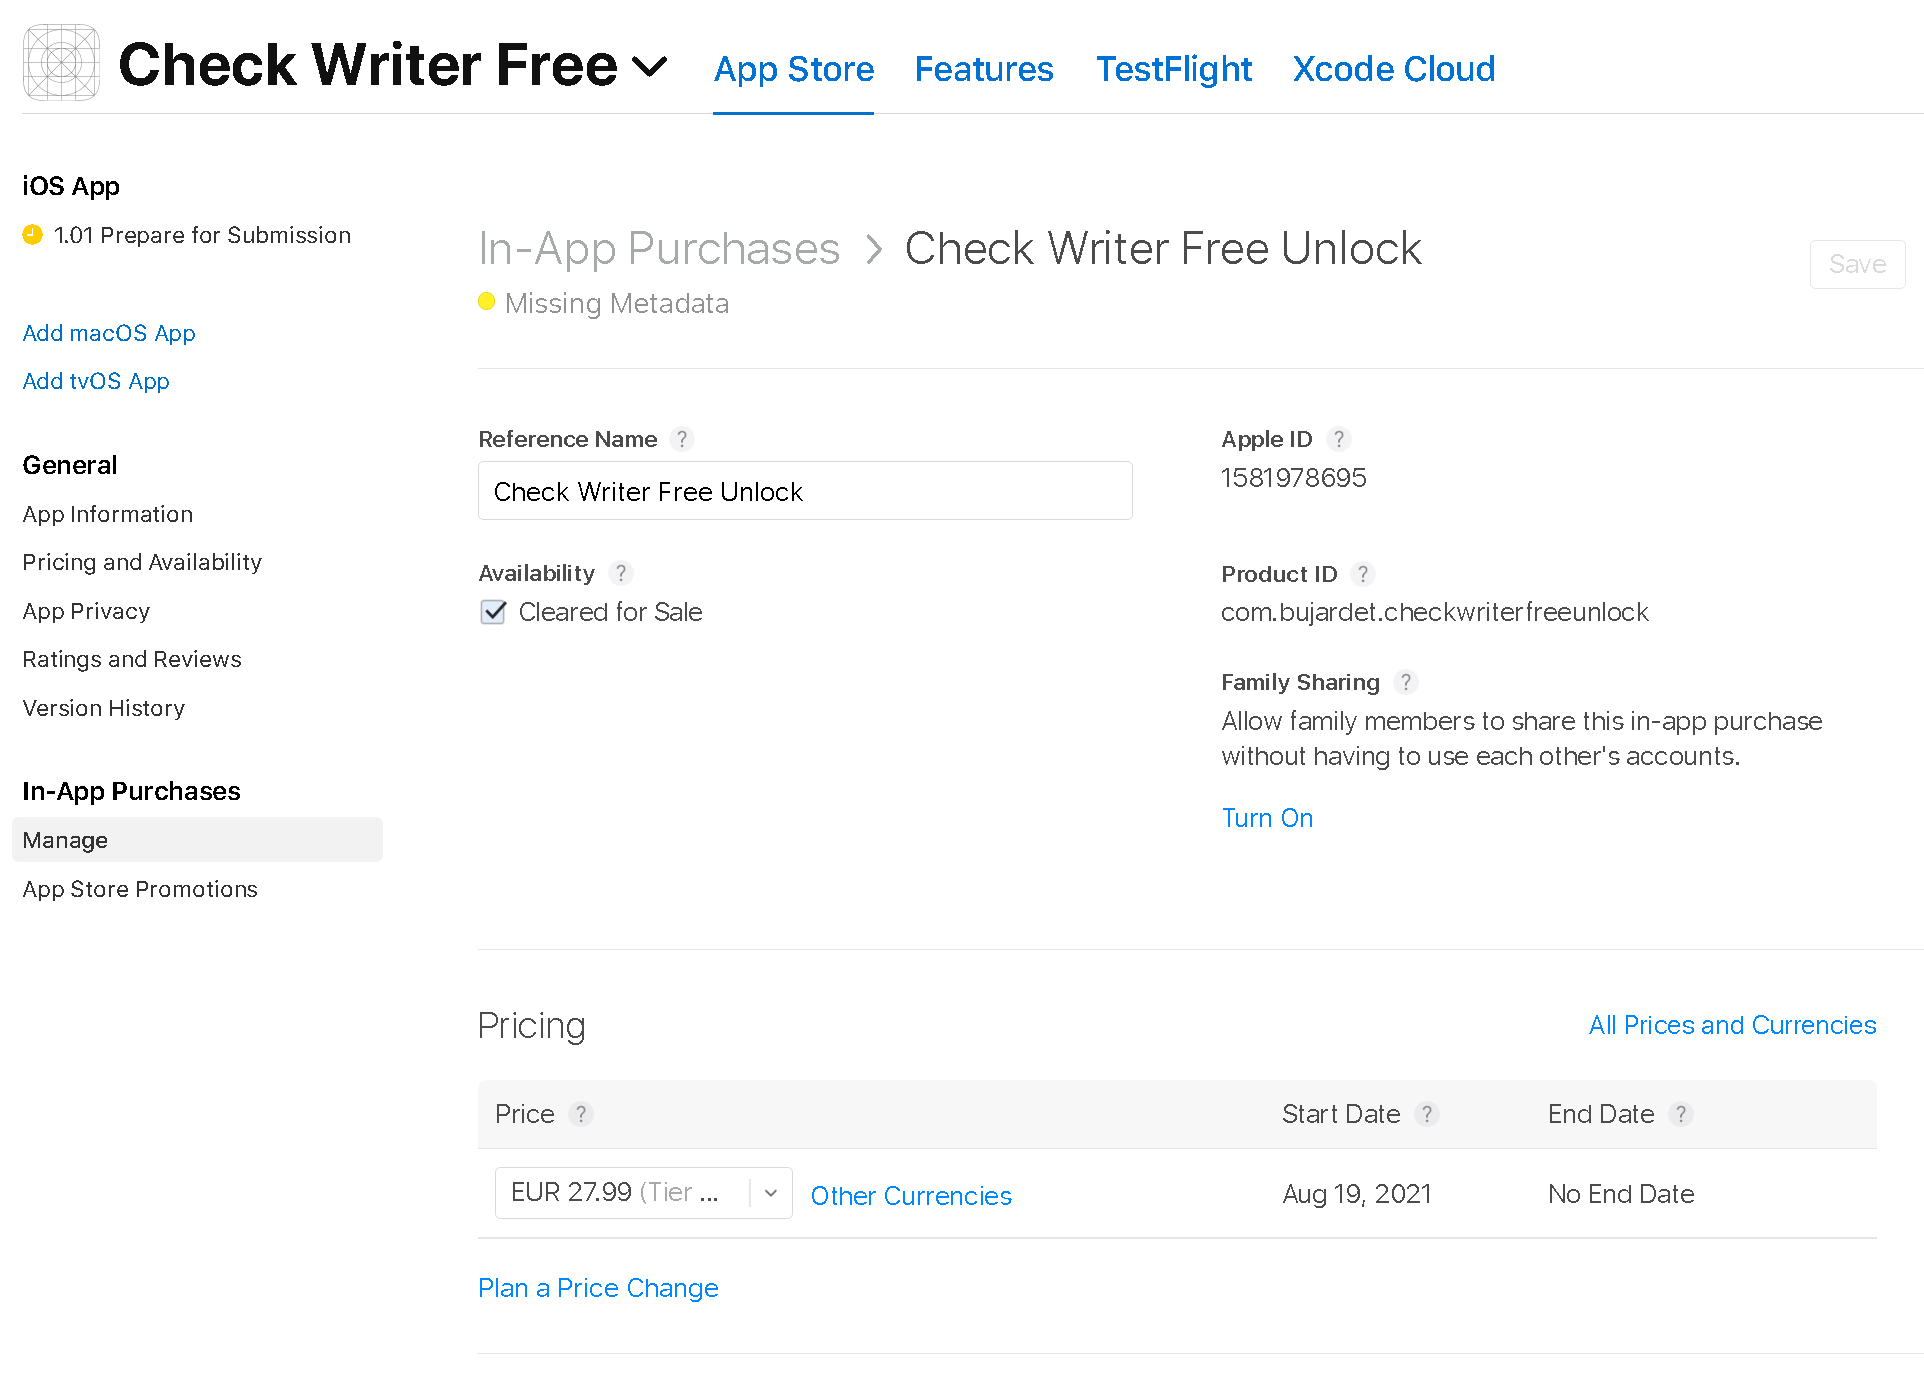Open Start Date help tooltip

1428,1114
